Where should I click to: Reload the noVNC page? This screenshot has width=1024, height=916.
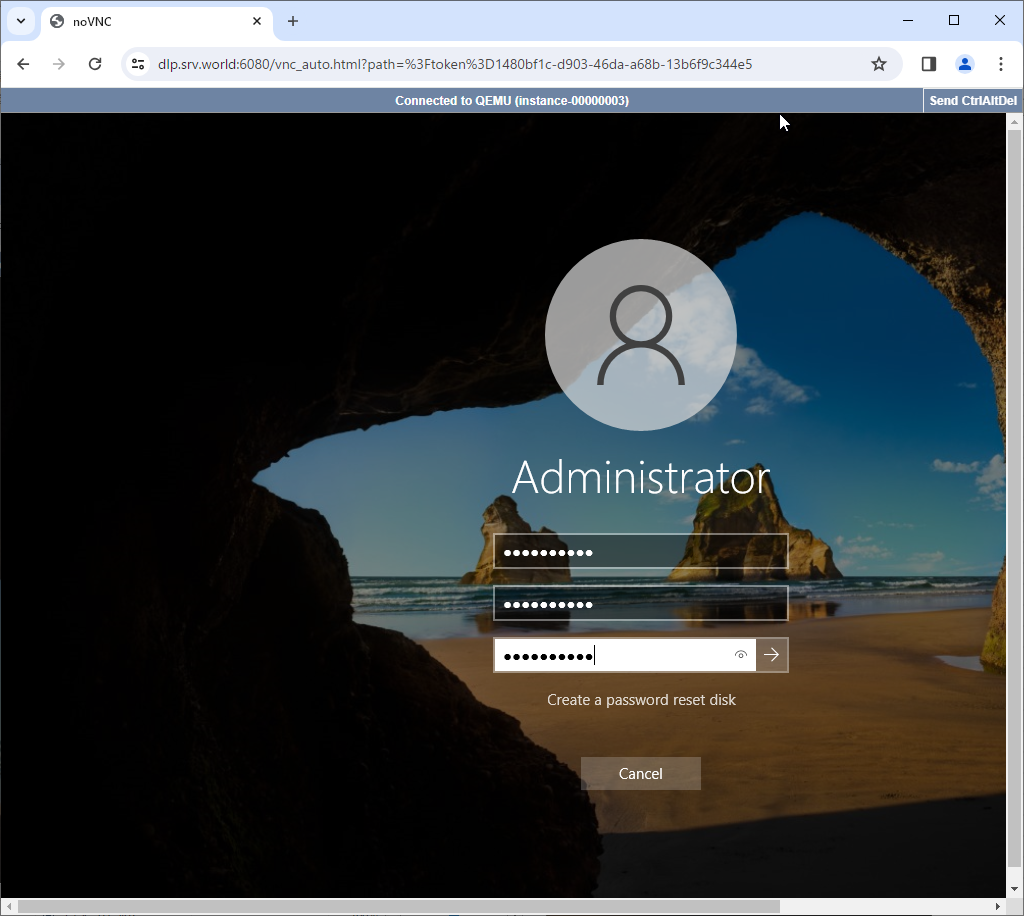(x=95, y=64)
